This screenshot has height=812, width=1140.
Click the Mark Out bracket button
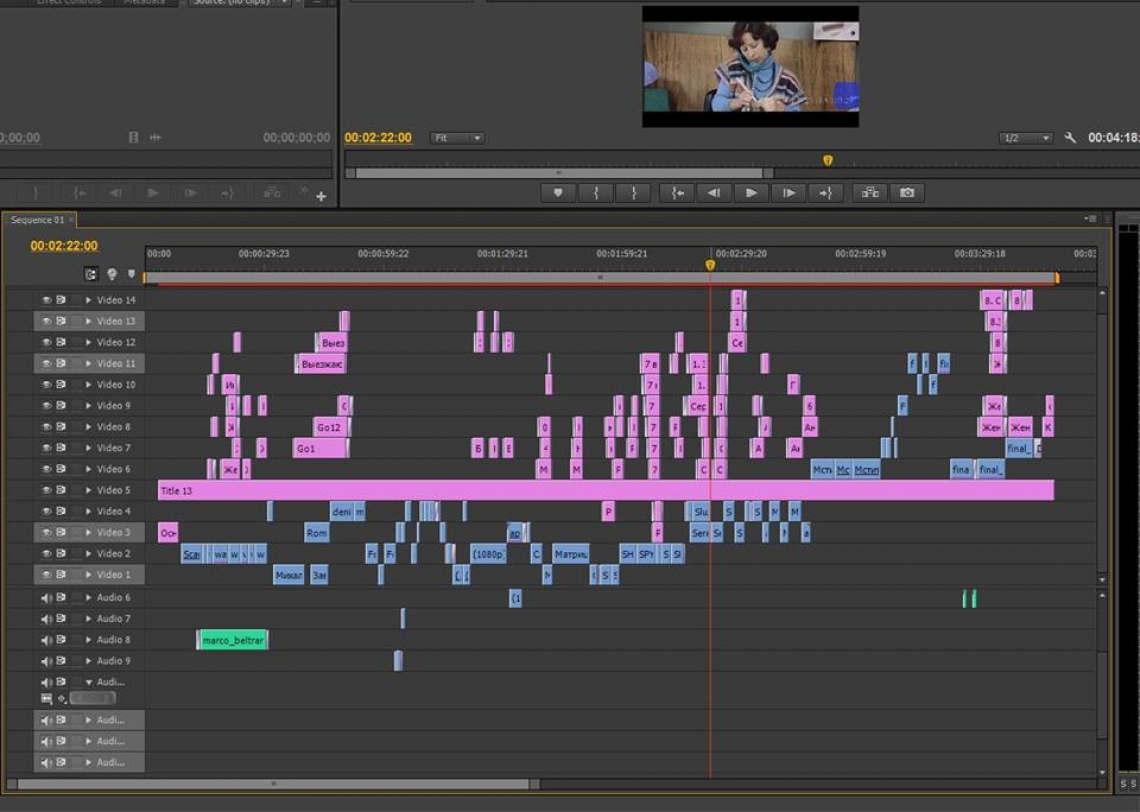point(634,193)
